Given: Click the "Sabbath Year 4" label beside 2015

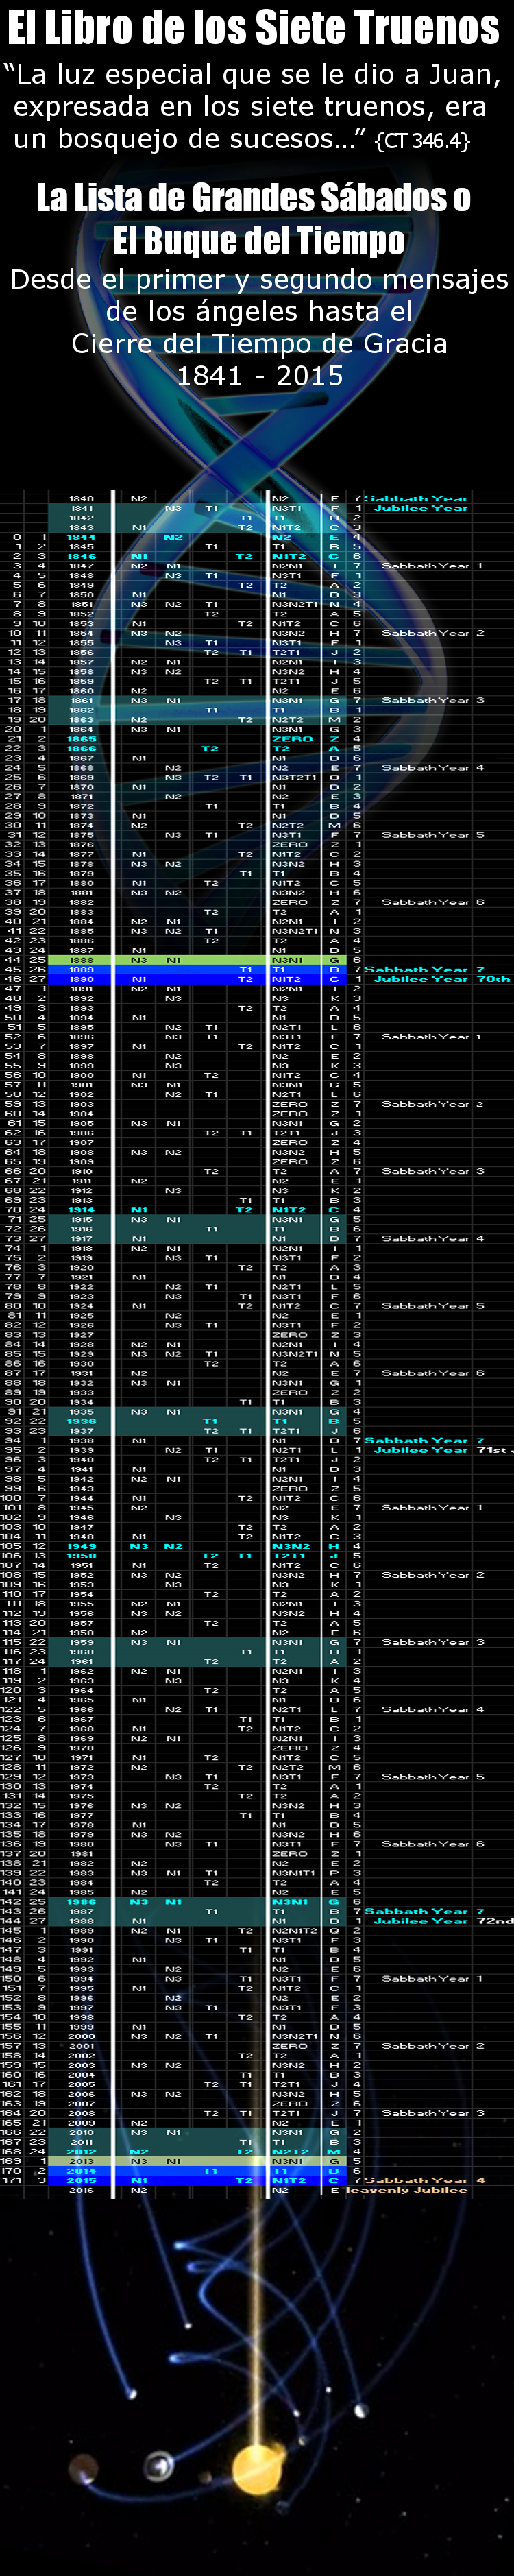Looking at the screenshot, I should (x=424, y=2180).
